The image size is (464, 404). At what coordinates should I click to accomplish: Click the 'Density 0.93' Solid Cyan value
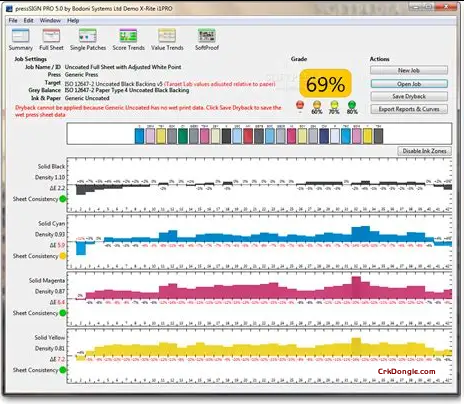(x=50, y=234)
